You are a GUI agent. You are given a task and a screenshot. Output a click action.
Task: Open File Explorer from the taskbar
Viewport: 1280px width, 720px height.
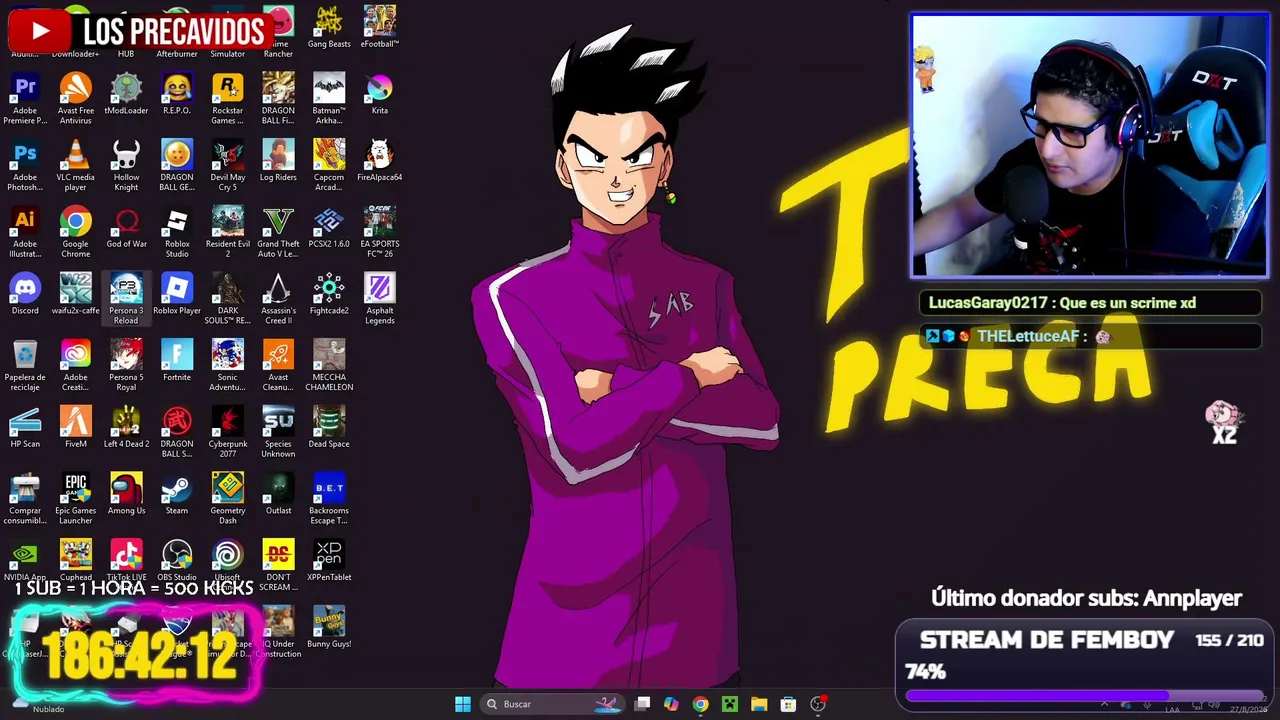[759, 704]
